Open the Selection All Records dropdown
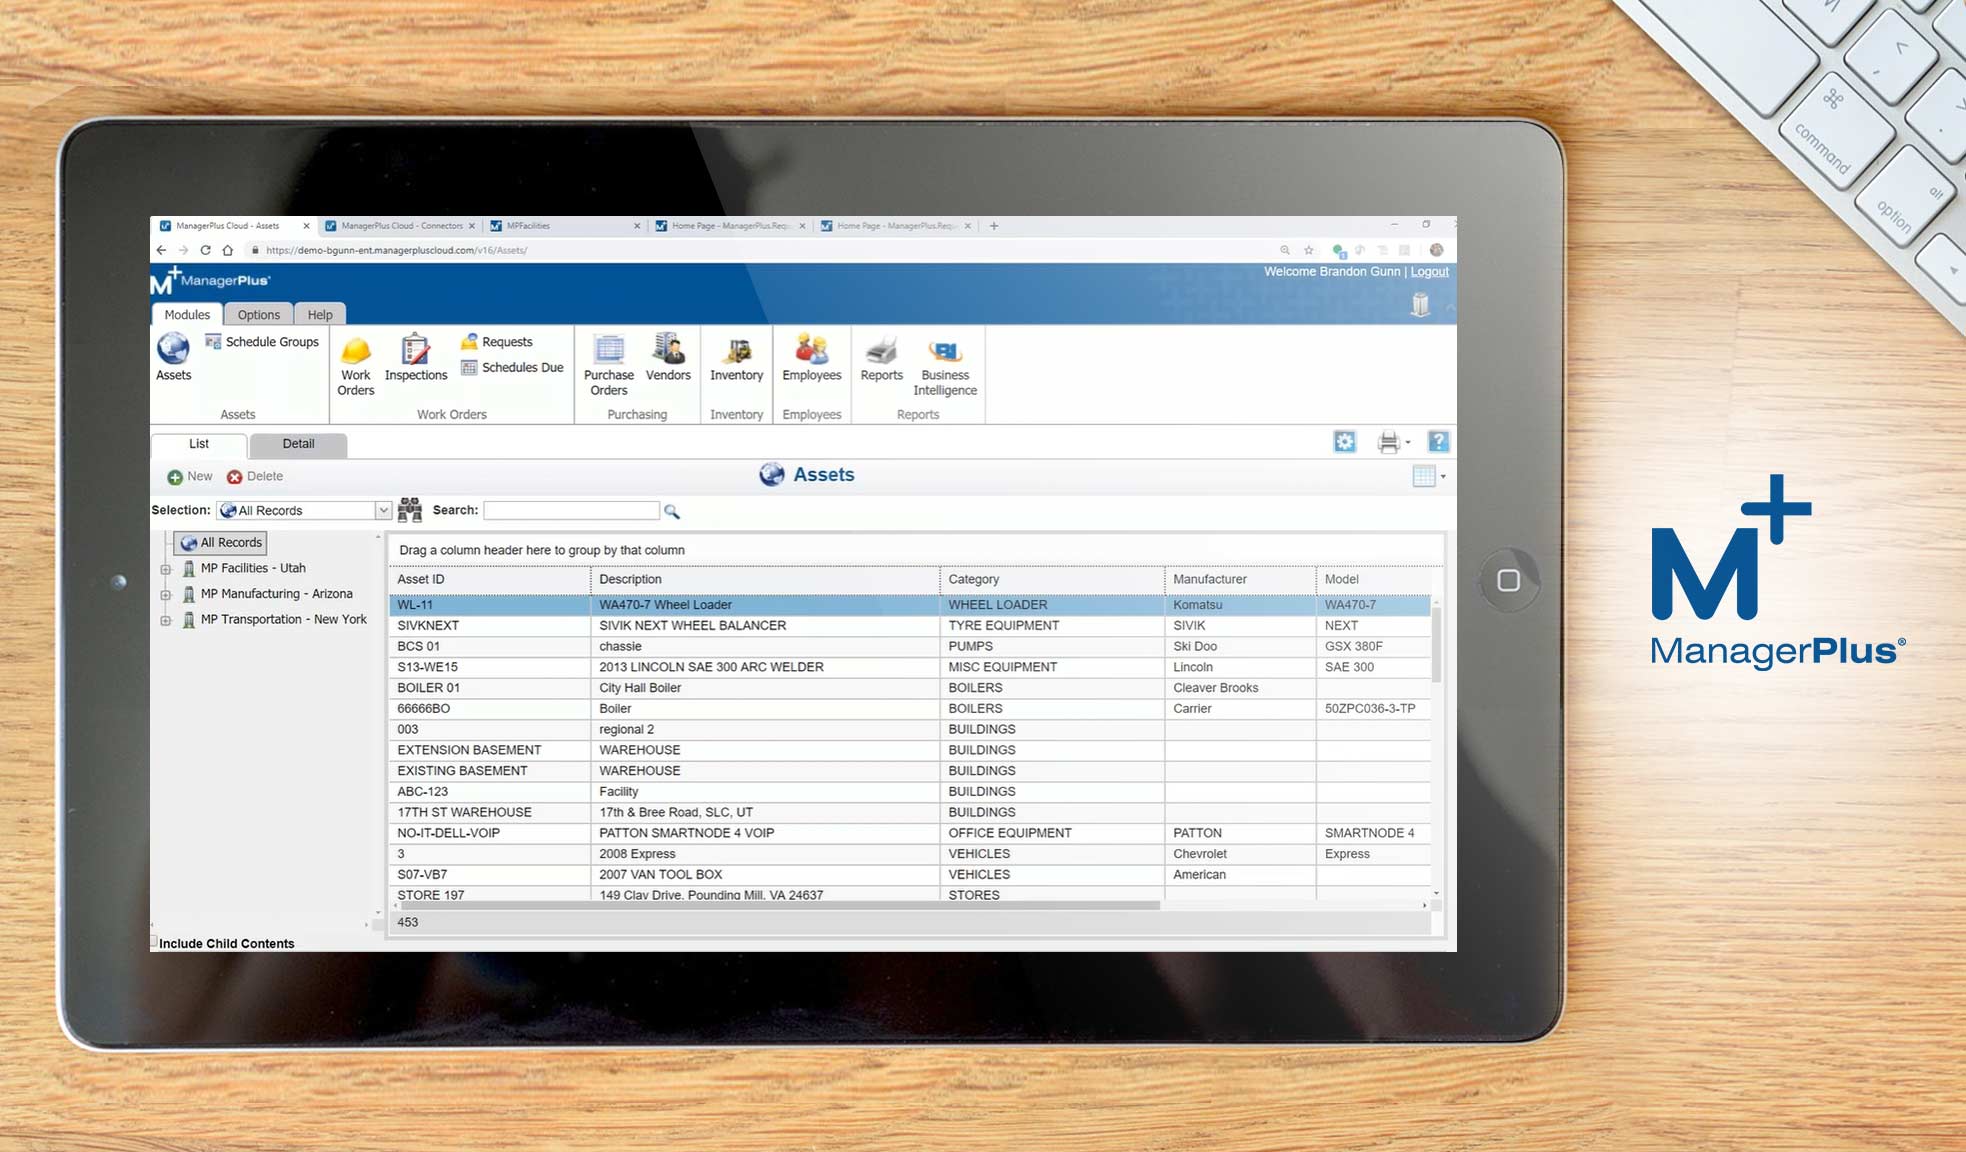Screen dimensions: 1966x1152 click(x=383, y=510)
